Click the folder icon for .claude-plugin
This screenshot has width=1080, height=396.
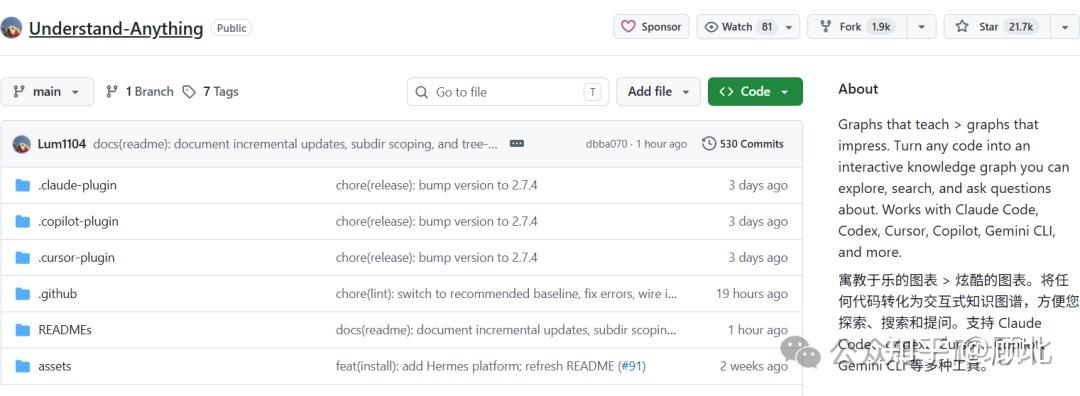click(23, 185)
